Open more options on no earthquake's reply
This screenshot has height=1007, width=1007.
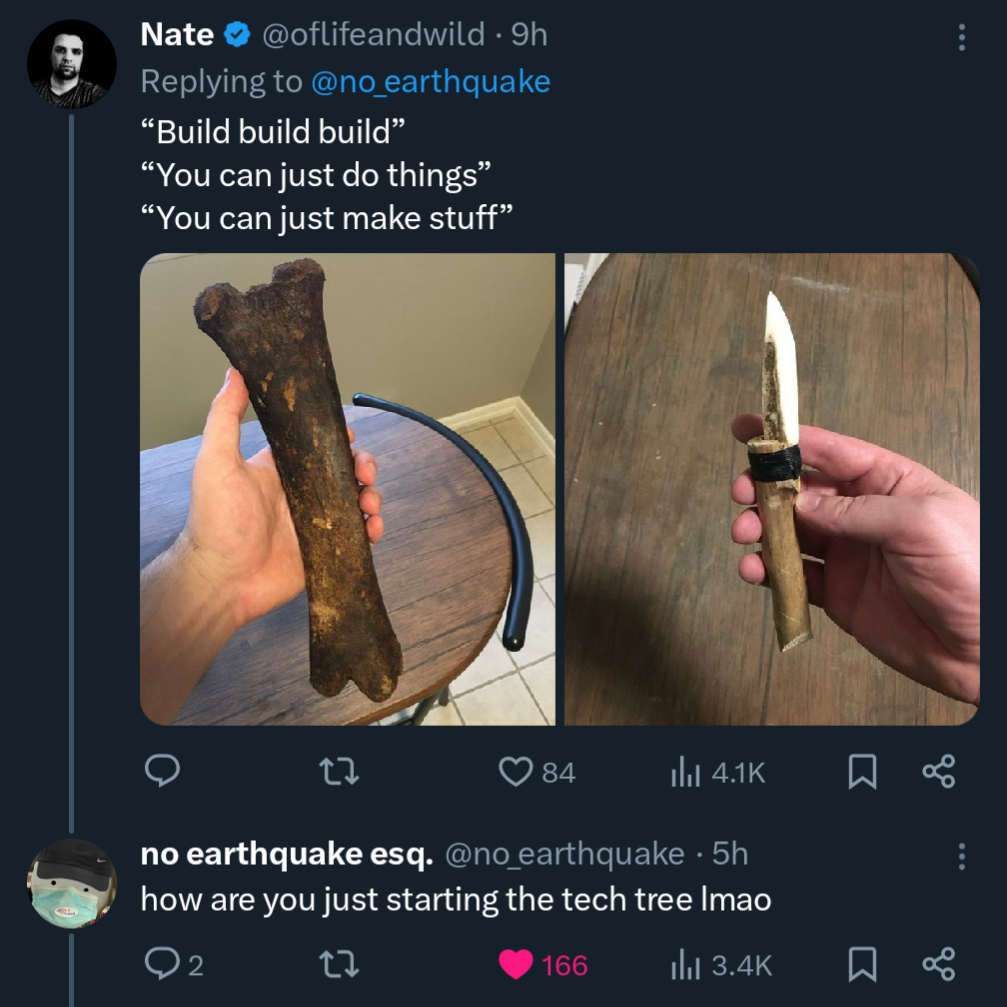(961, 857)
